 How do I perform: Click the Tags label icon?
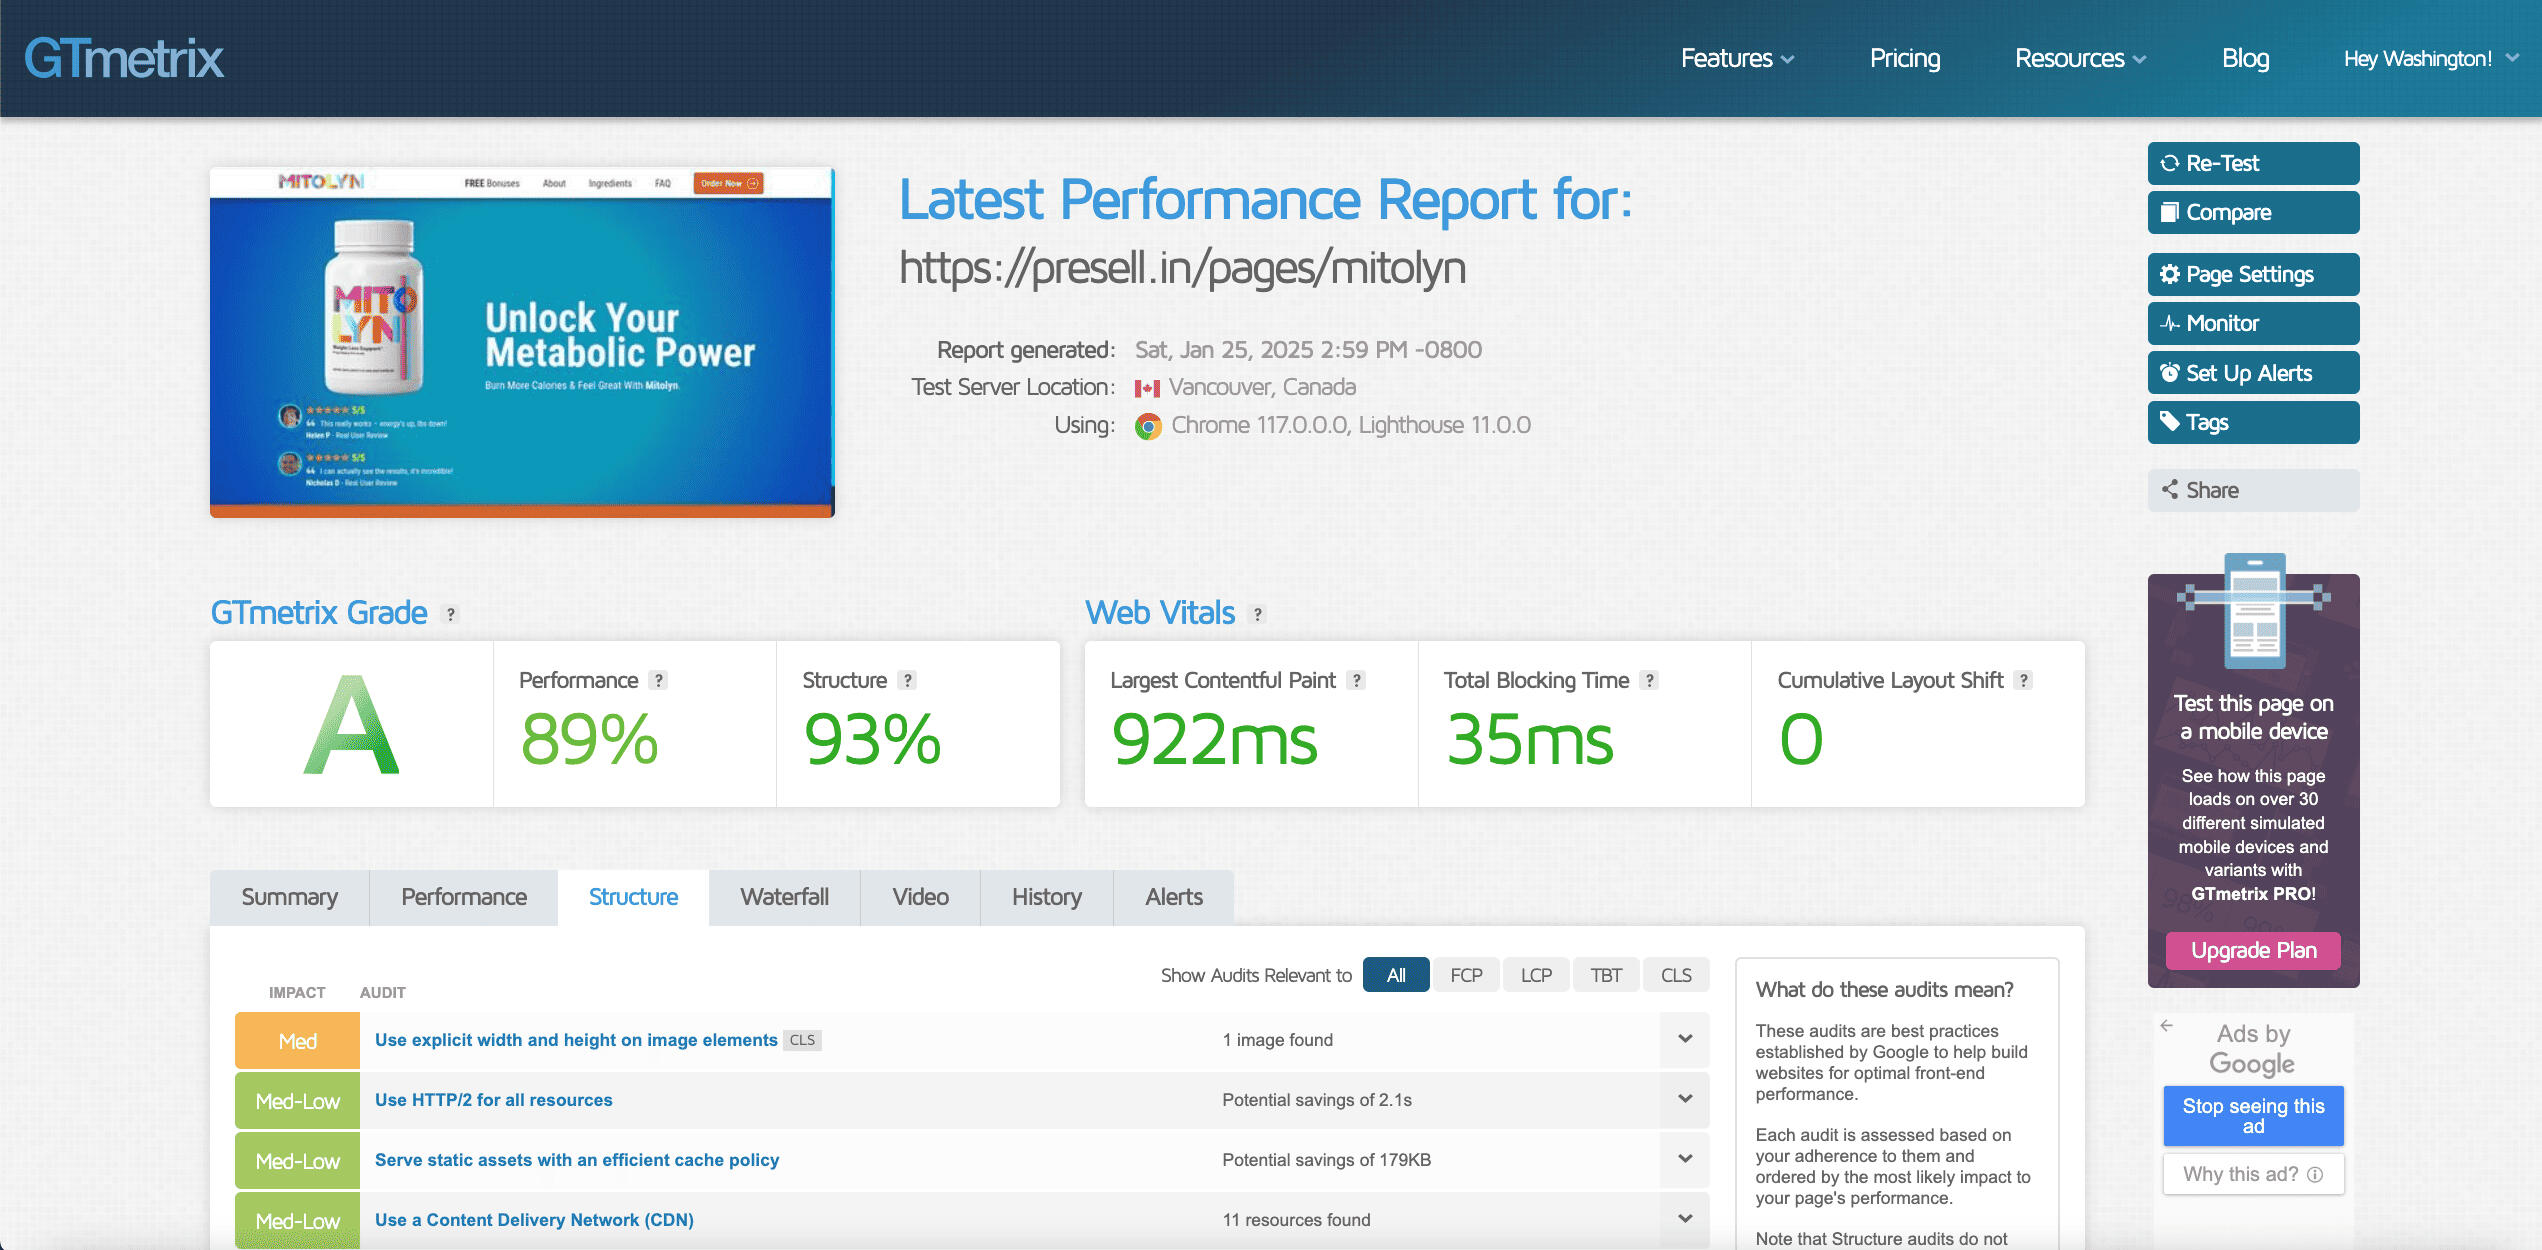tap(2169, 421)
